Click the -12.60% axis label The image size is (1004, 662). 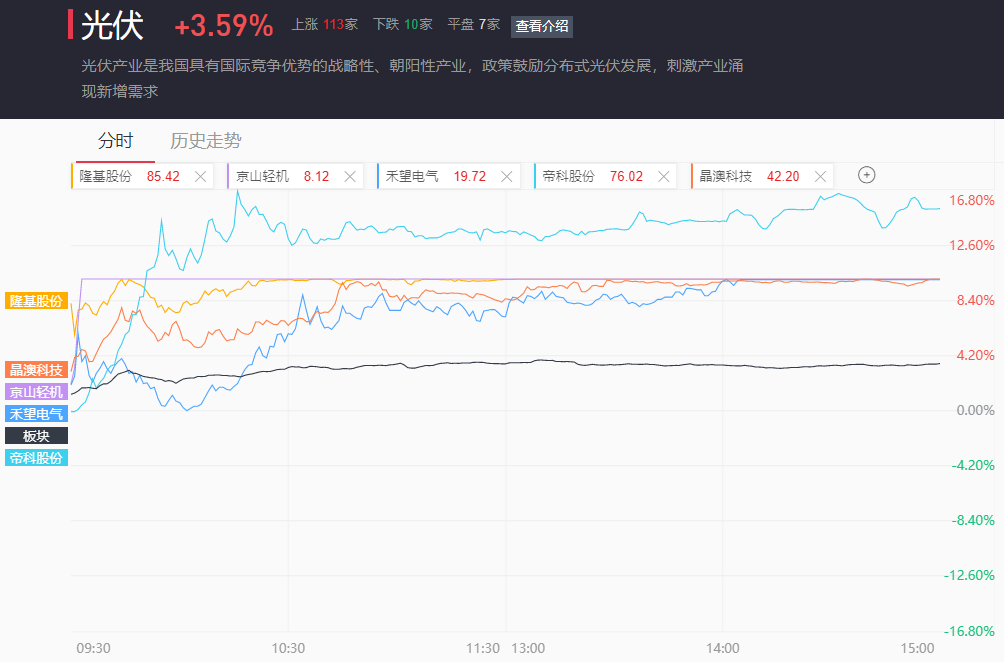tap(969, 576)
